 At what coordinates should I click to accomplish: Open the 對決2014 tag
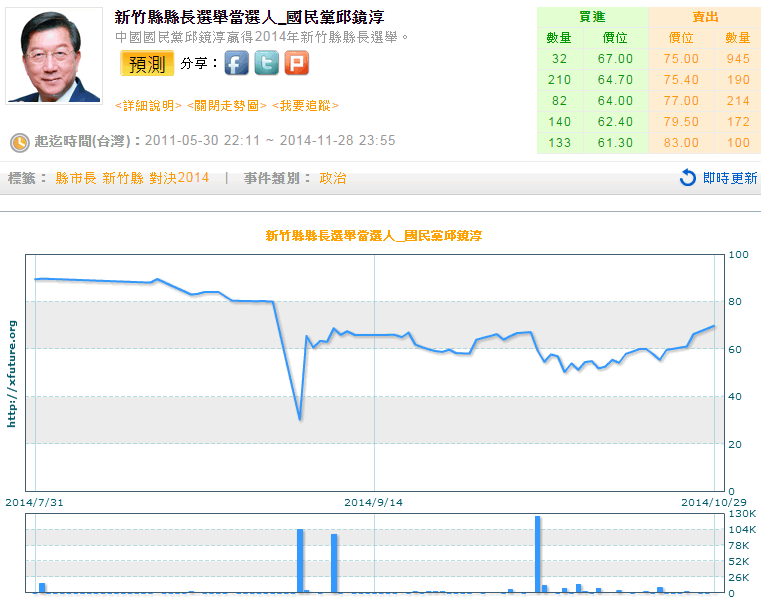[x=179, y=178]
